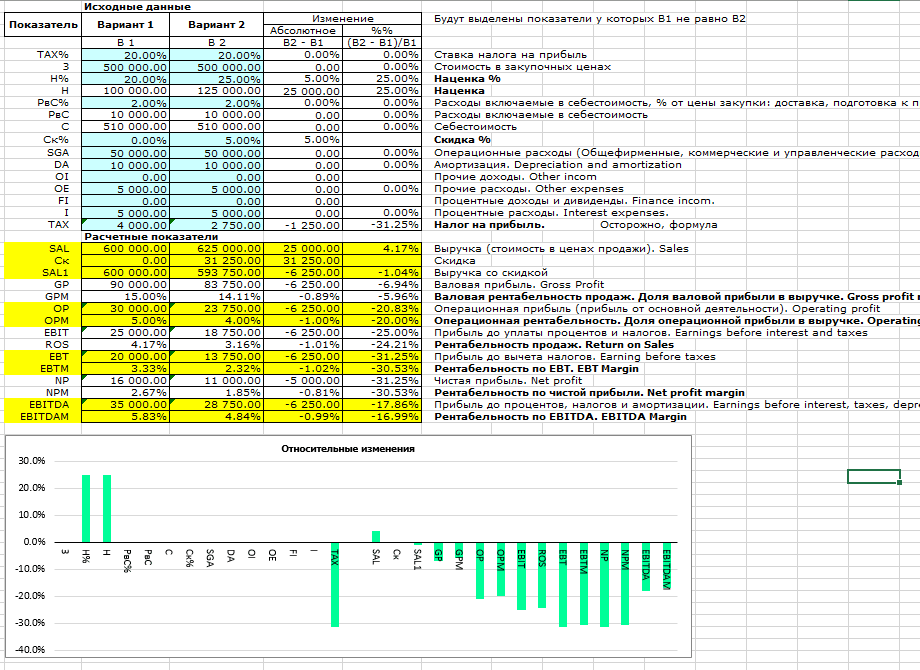Select EBT Вариант 1 value 20 000.00

[x=126, y=357]
